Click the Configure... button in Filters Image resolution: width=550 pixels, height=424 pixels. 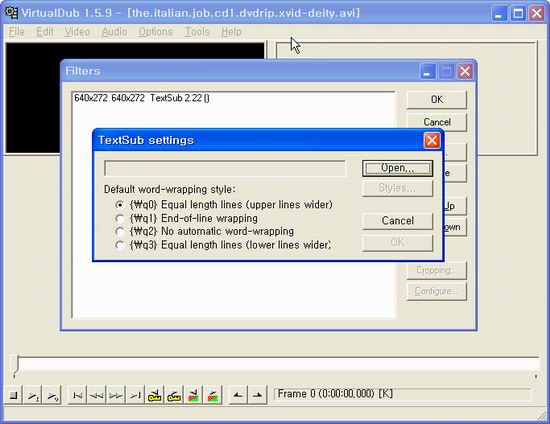tap(437, 291)
